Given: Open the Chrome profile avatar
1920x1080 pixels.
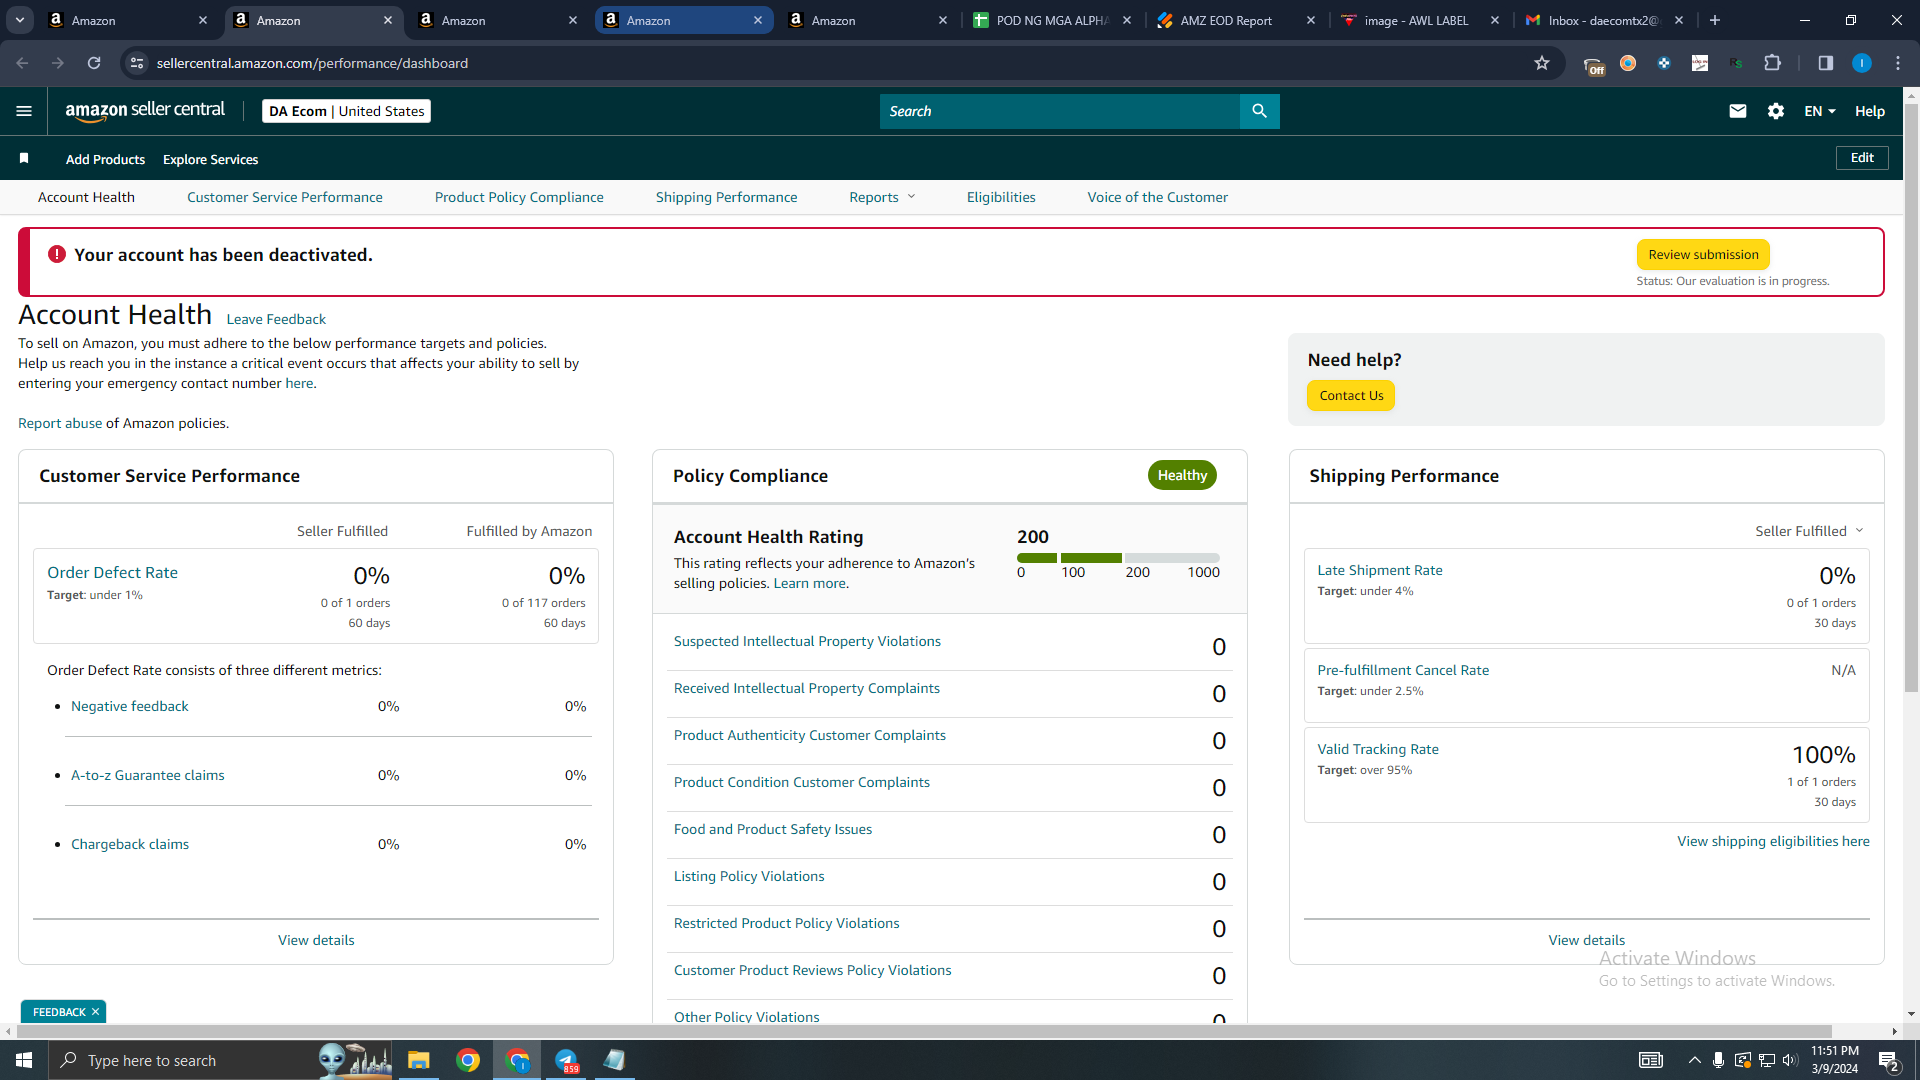Looking at the screenshot, I should 1862,63.
